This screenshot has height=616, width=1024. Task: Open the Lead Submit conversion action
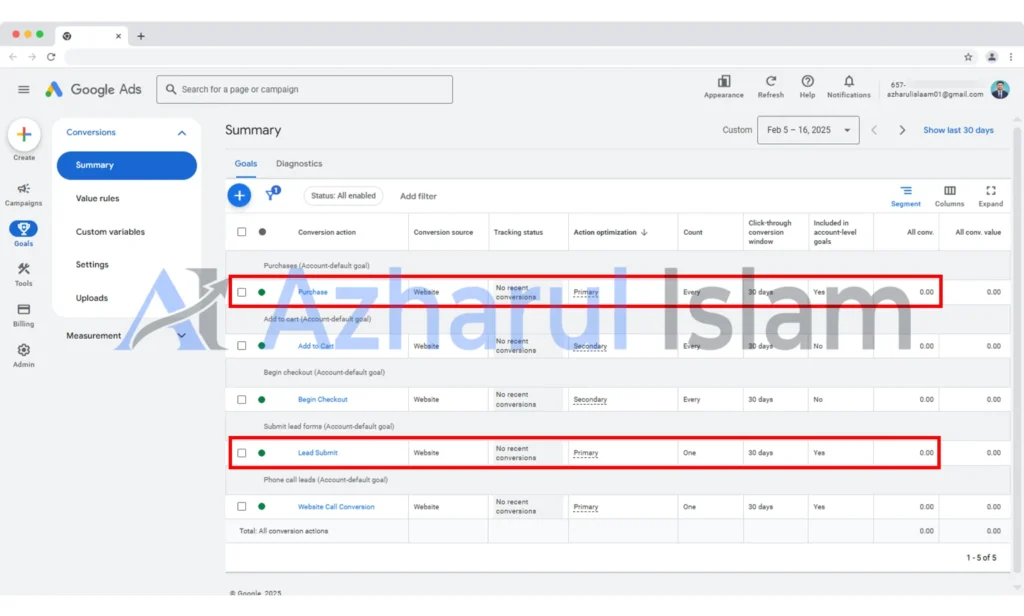[x=317, y=453]
